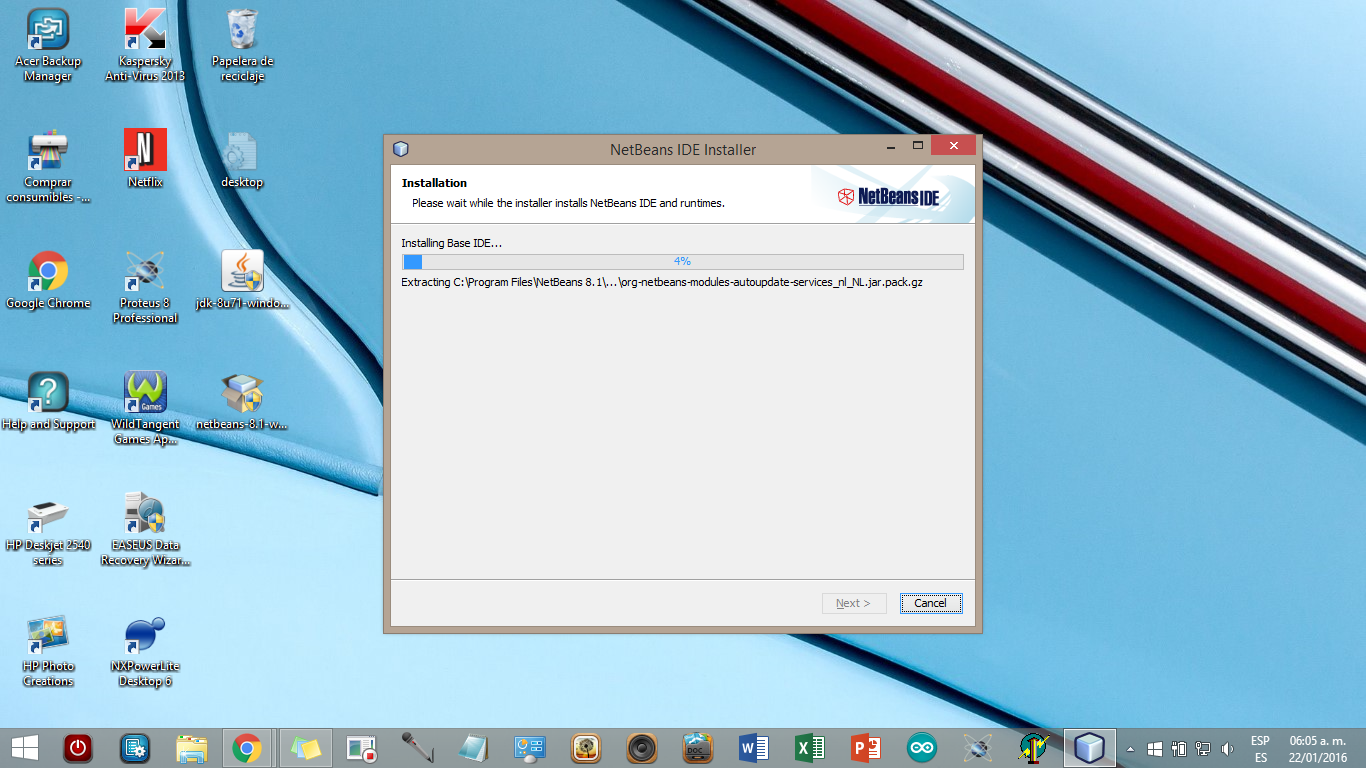Click the 'Extracting C:\Program Files' path text
Screen dimensions: 1366x768
(661, 282)
